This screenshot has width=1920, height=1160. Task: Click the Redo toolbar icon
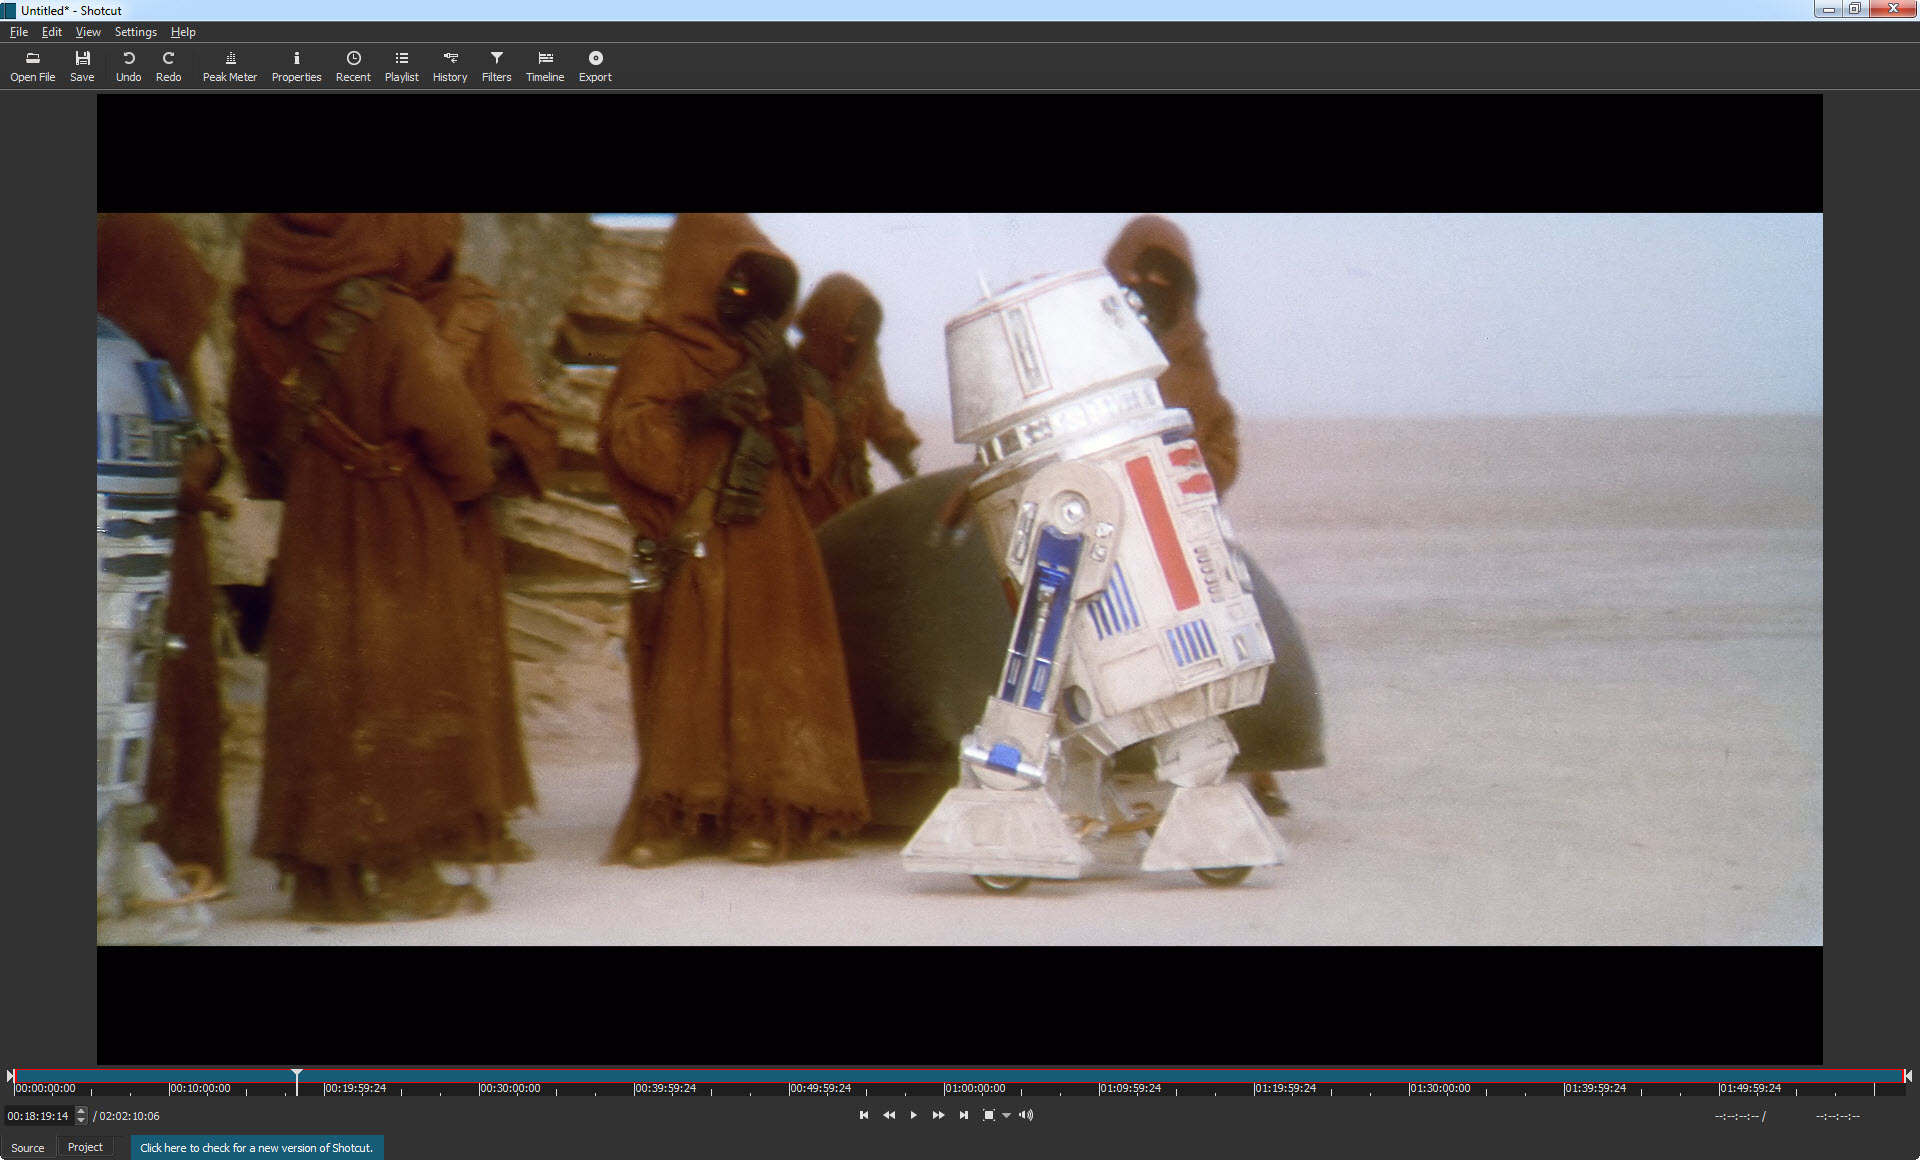(x=168, y=66)
